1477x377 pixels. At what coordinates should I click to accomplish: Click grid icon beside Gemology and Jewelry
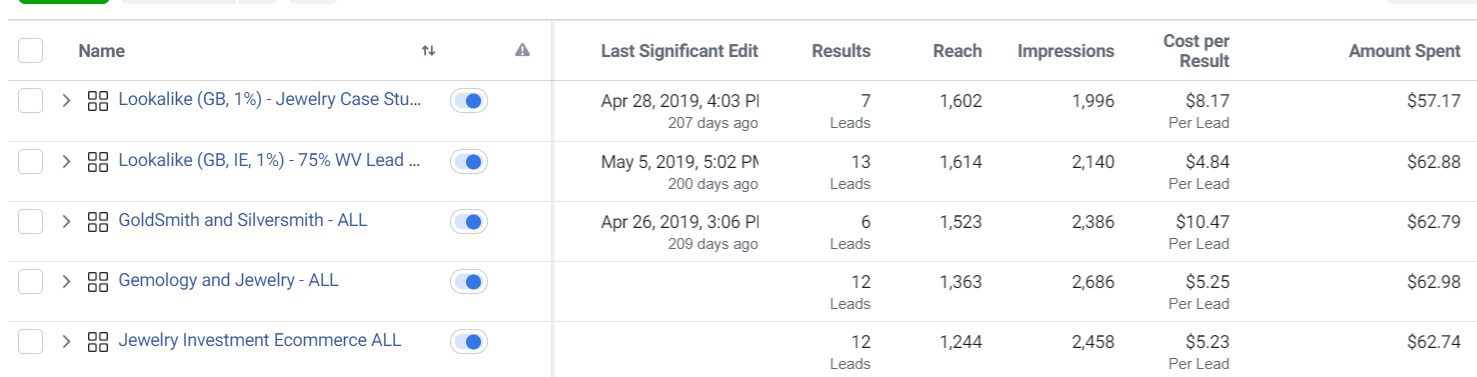(98, 282)
